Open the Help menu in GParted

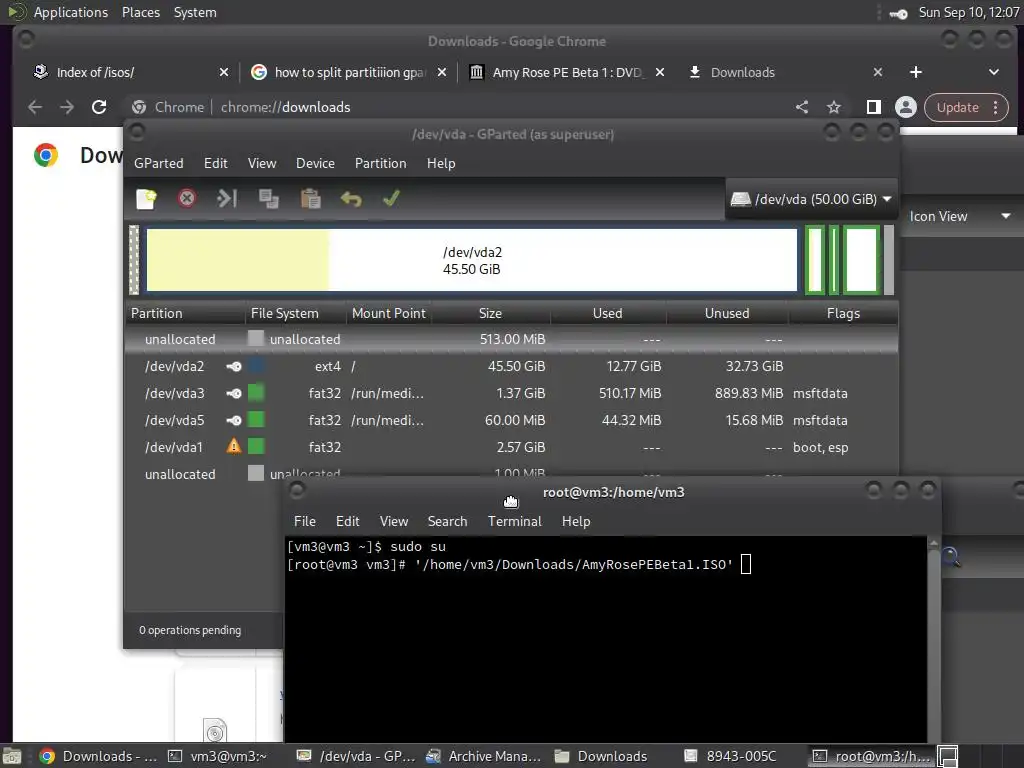point(441,163)
